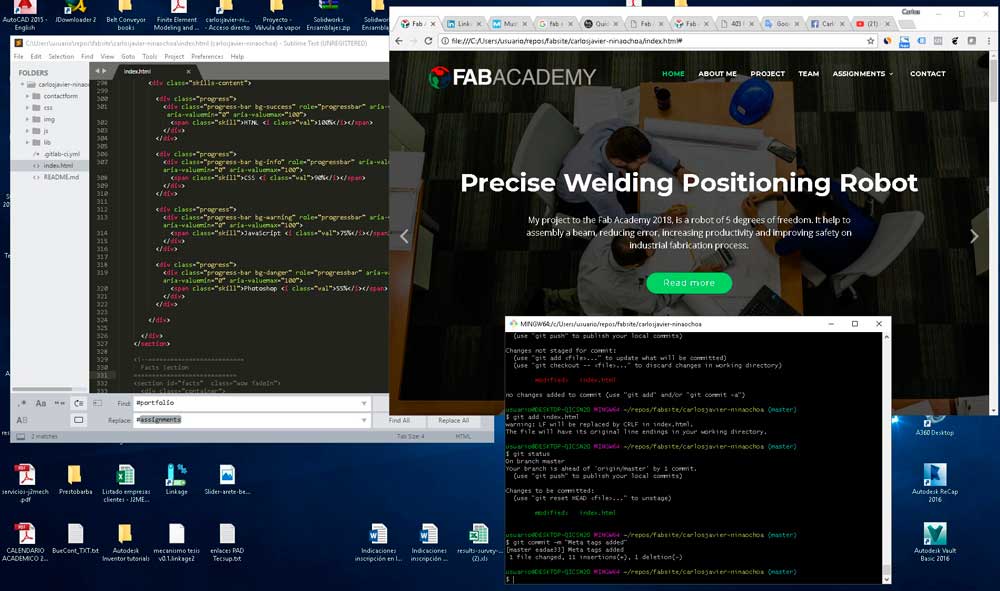Expand the ASSIGNMENTS dropdown on the website
Screen dimensions: 1000x591
tap(862, 74)
